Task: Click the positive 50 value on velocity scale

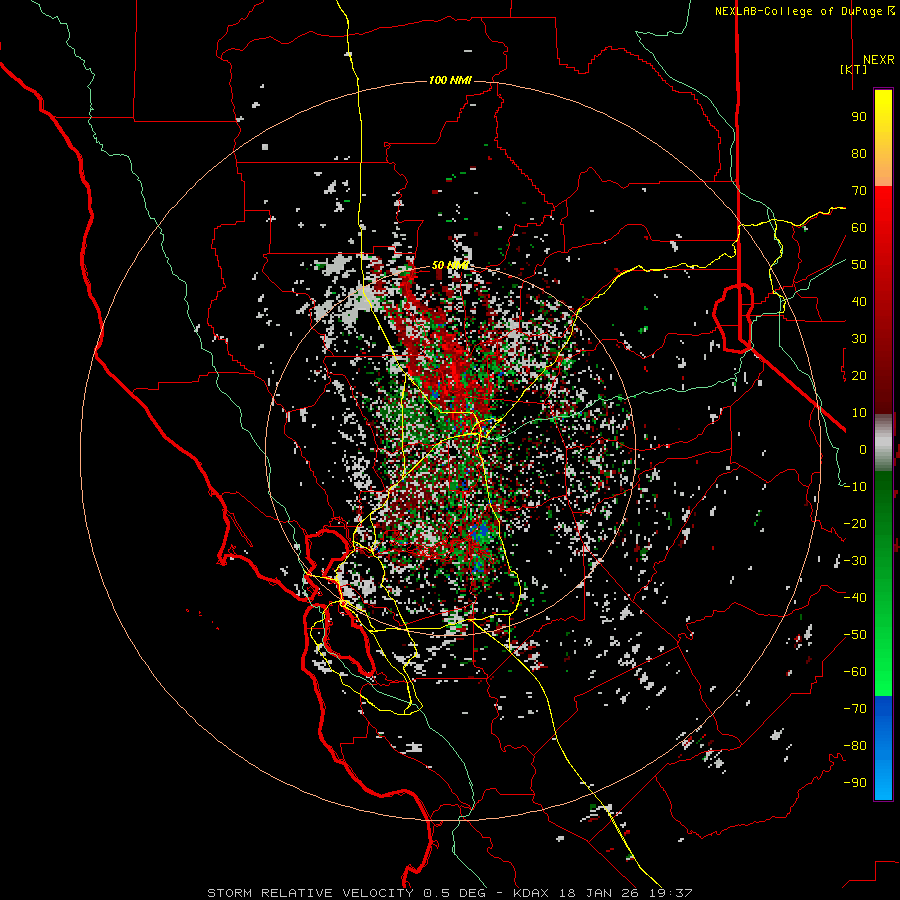Action: click(x=859, y=265)
